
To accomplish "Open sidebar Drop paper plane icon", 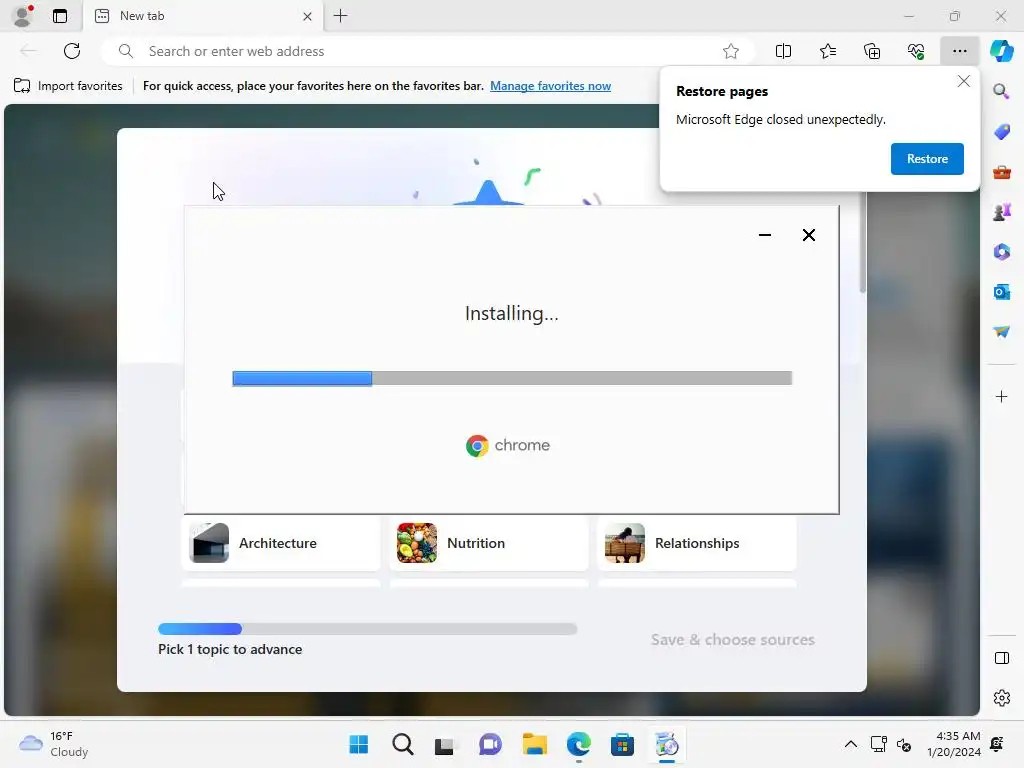I will [x=1001, y=332].
